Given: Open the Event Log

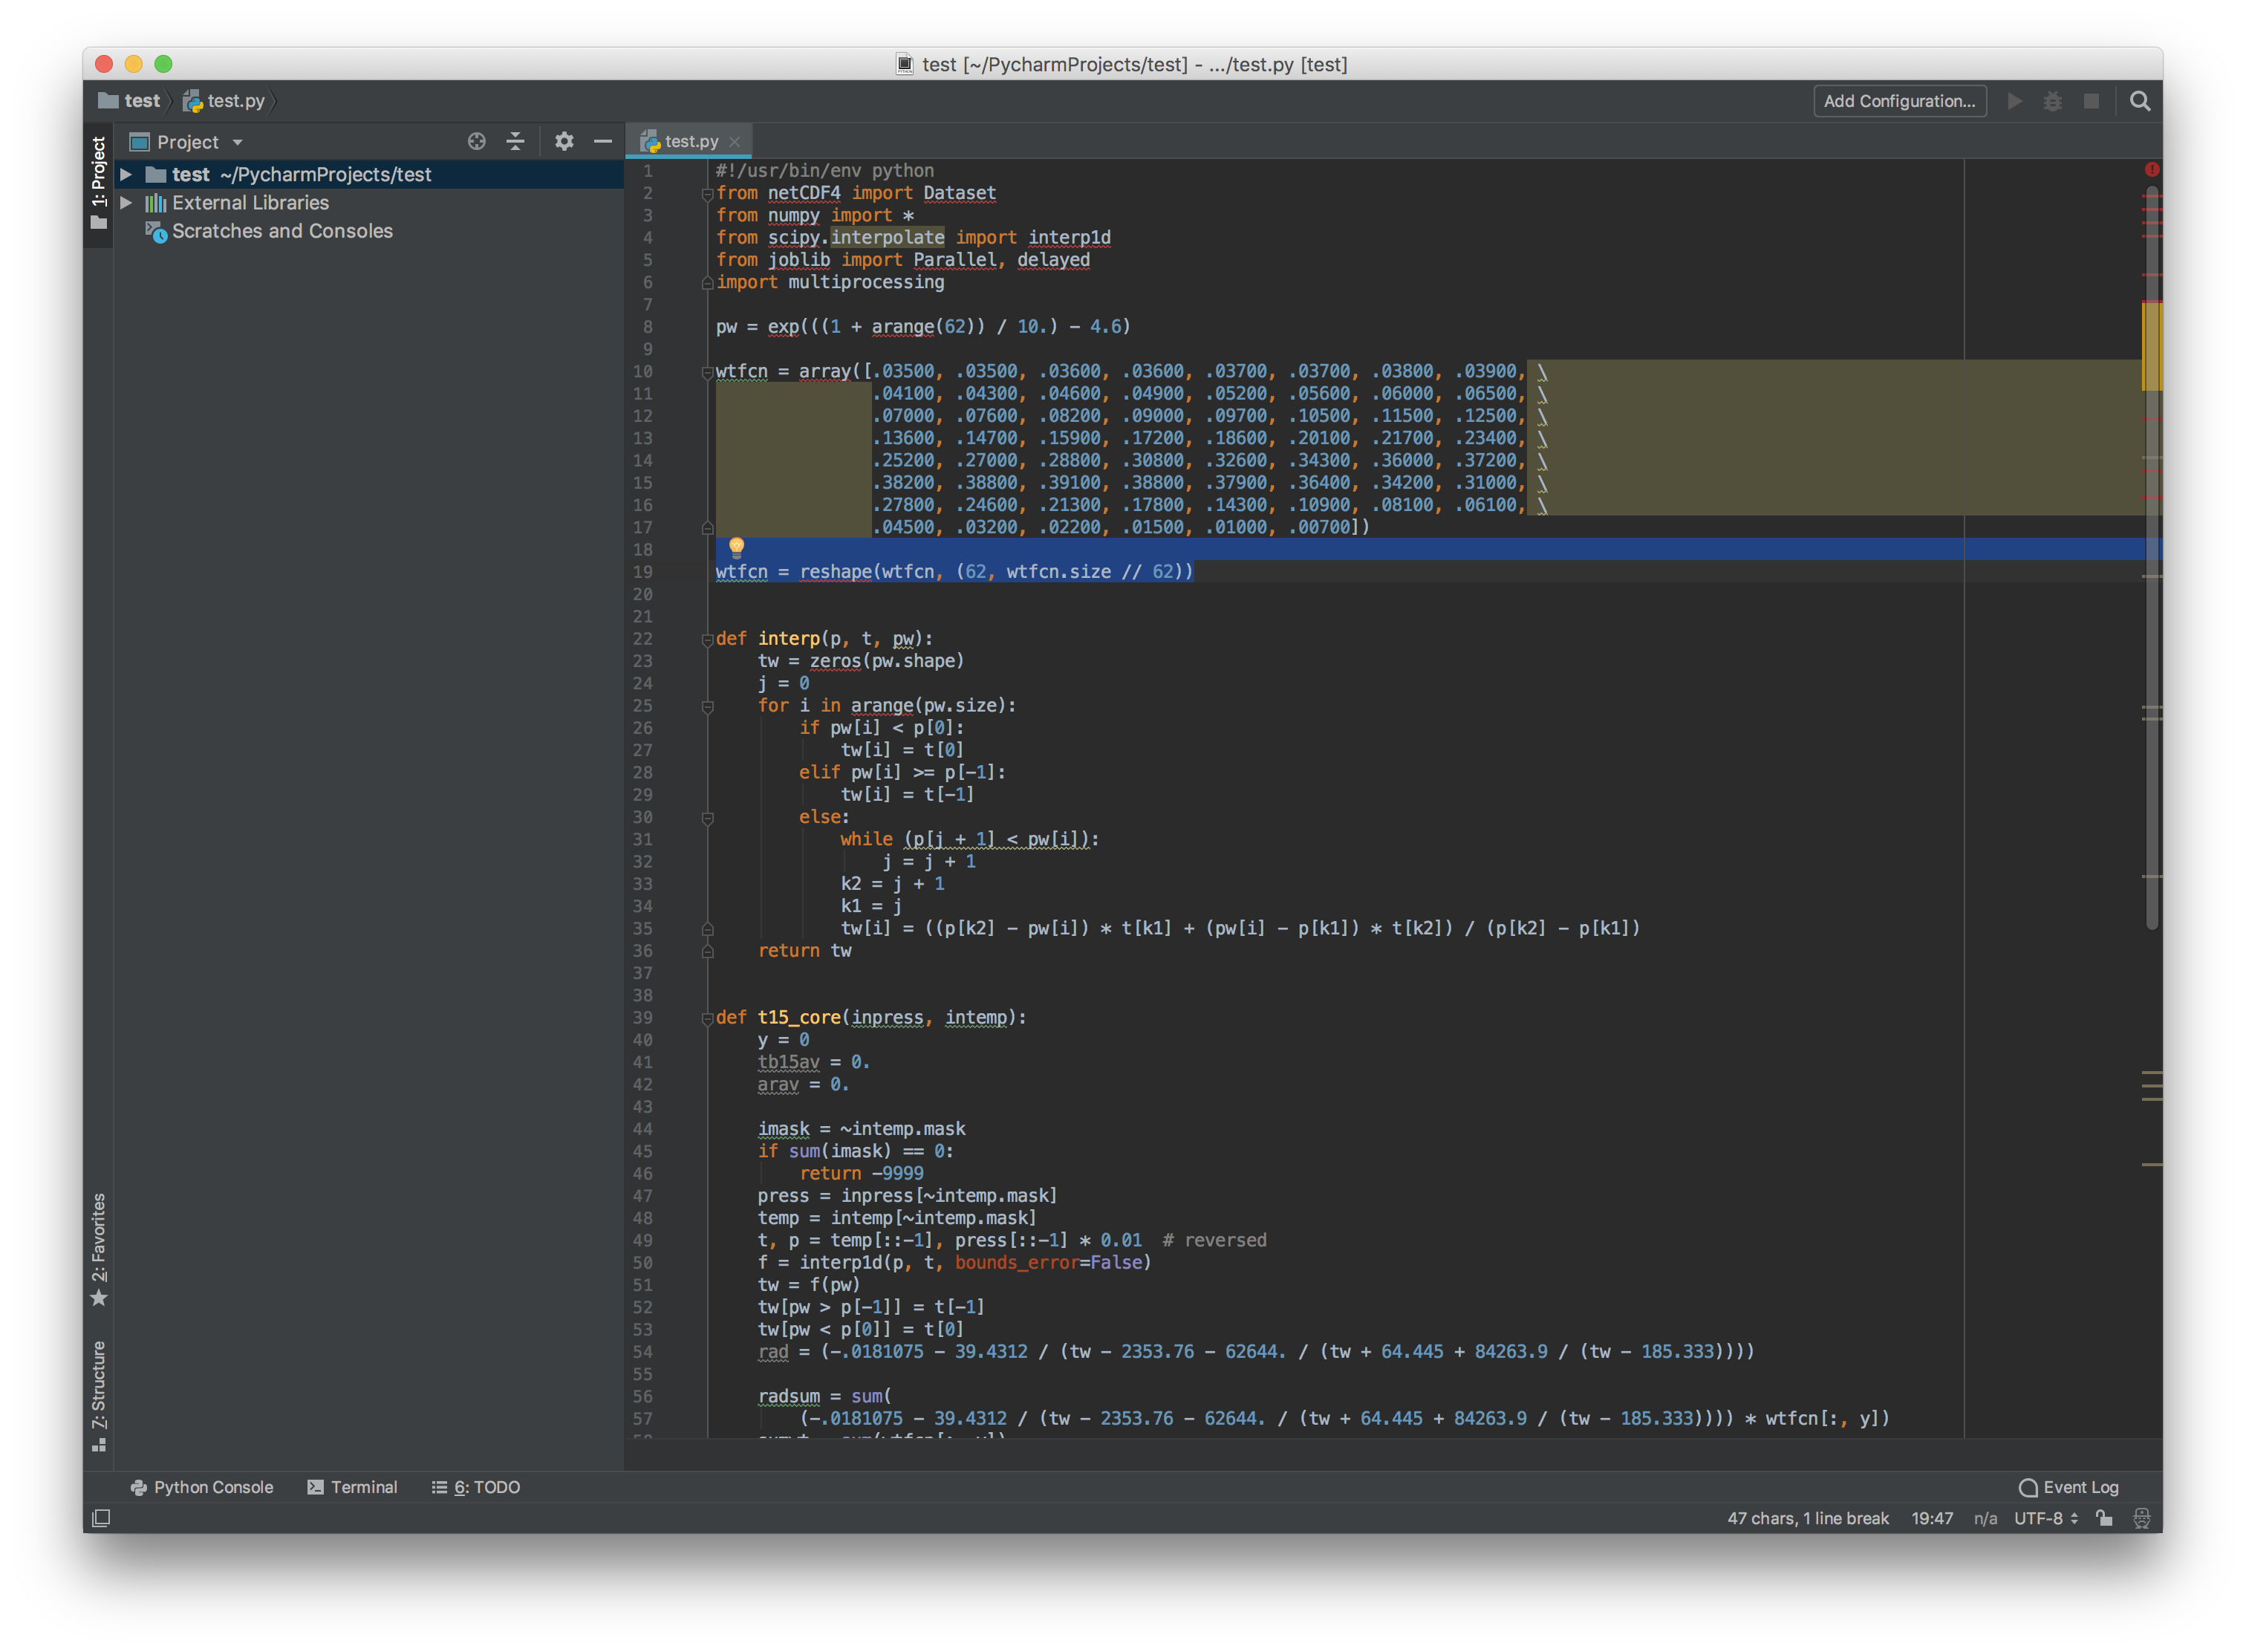Looking at the screenshot, I should tap(2069, 1487).
